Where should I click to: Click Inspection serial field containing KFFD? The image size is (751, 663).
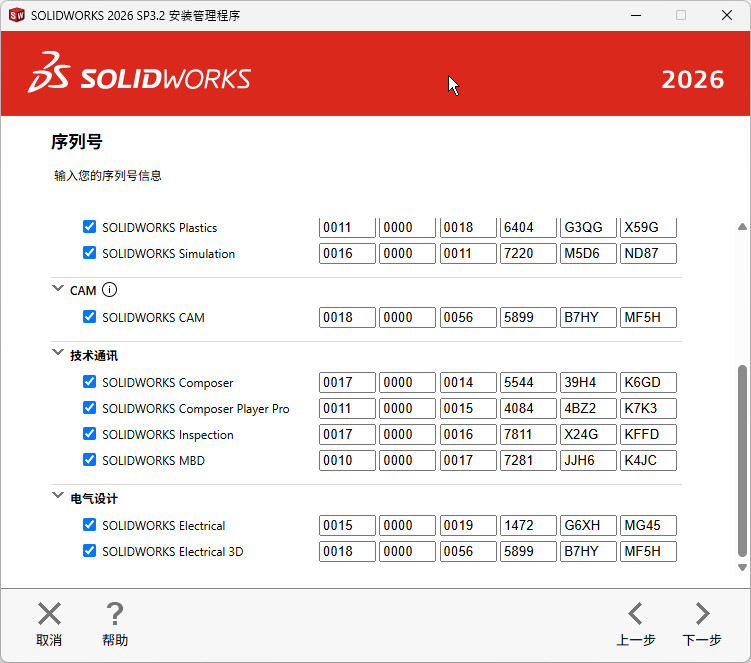point(649,434)
